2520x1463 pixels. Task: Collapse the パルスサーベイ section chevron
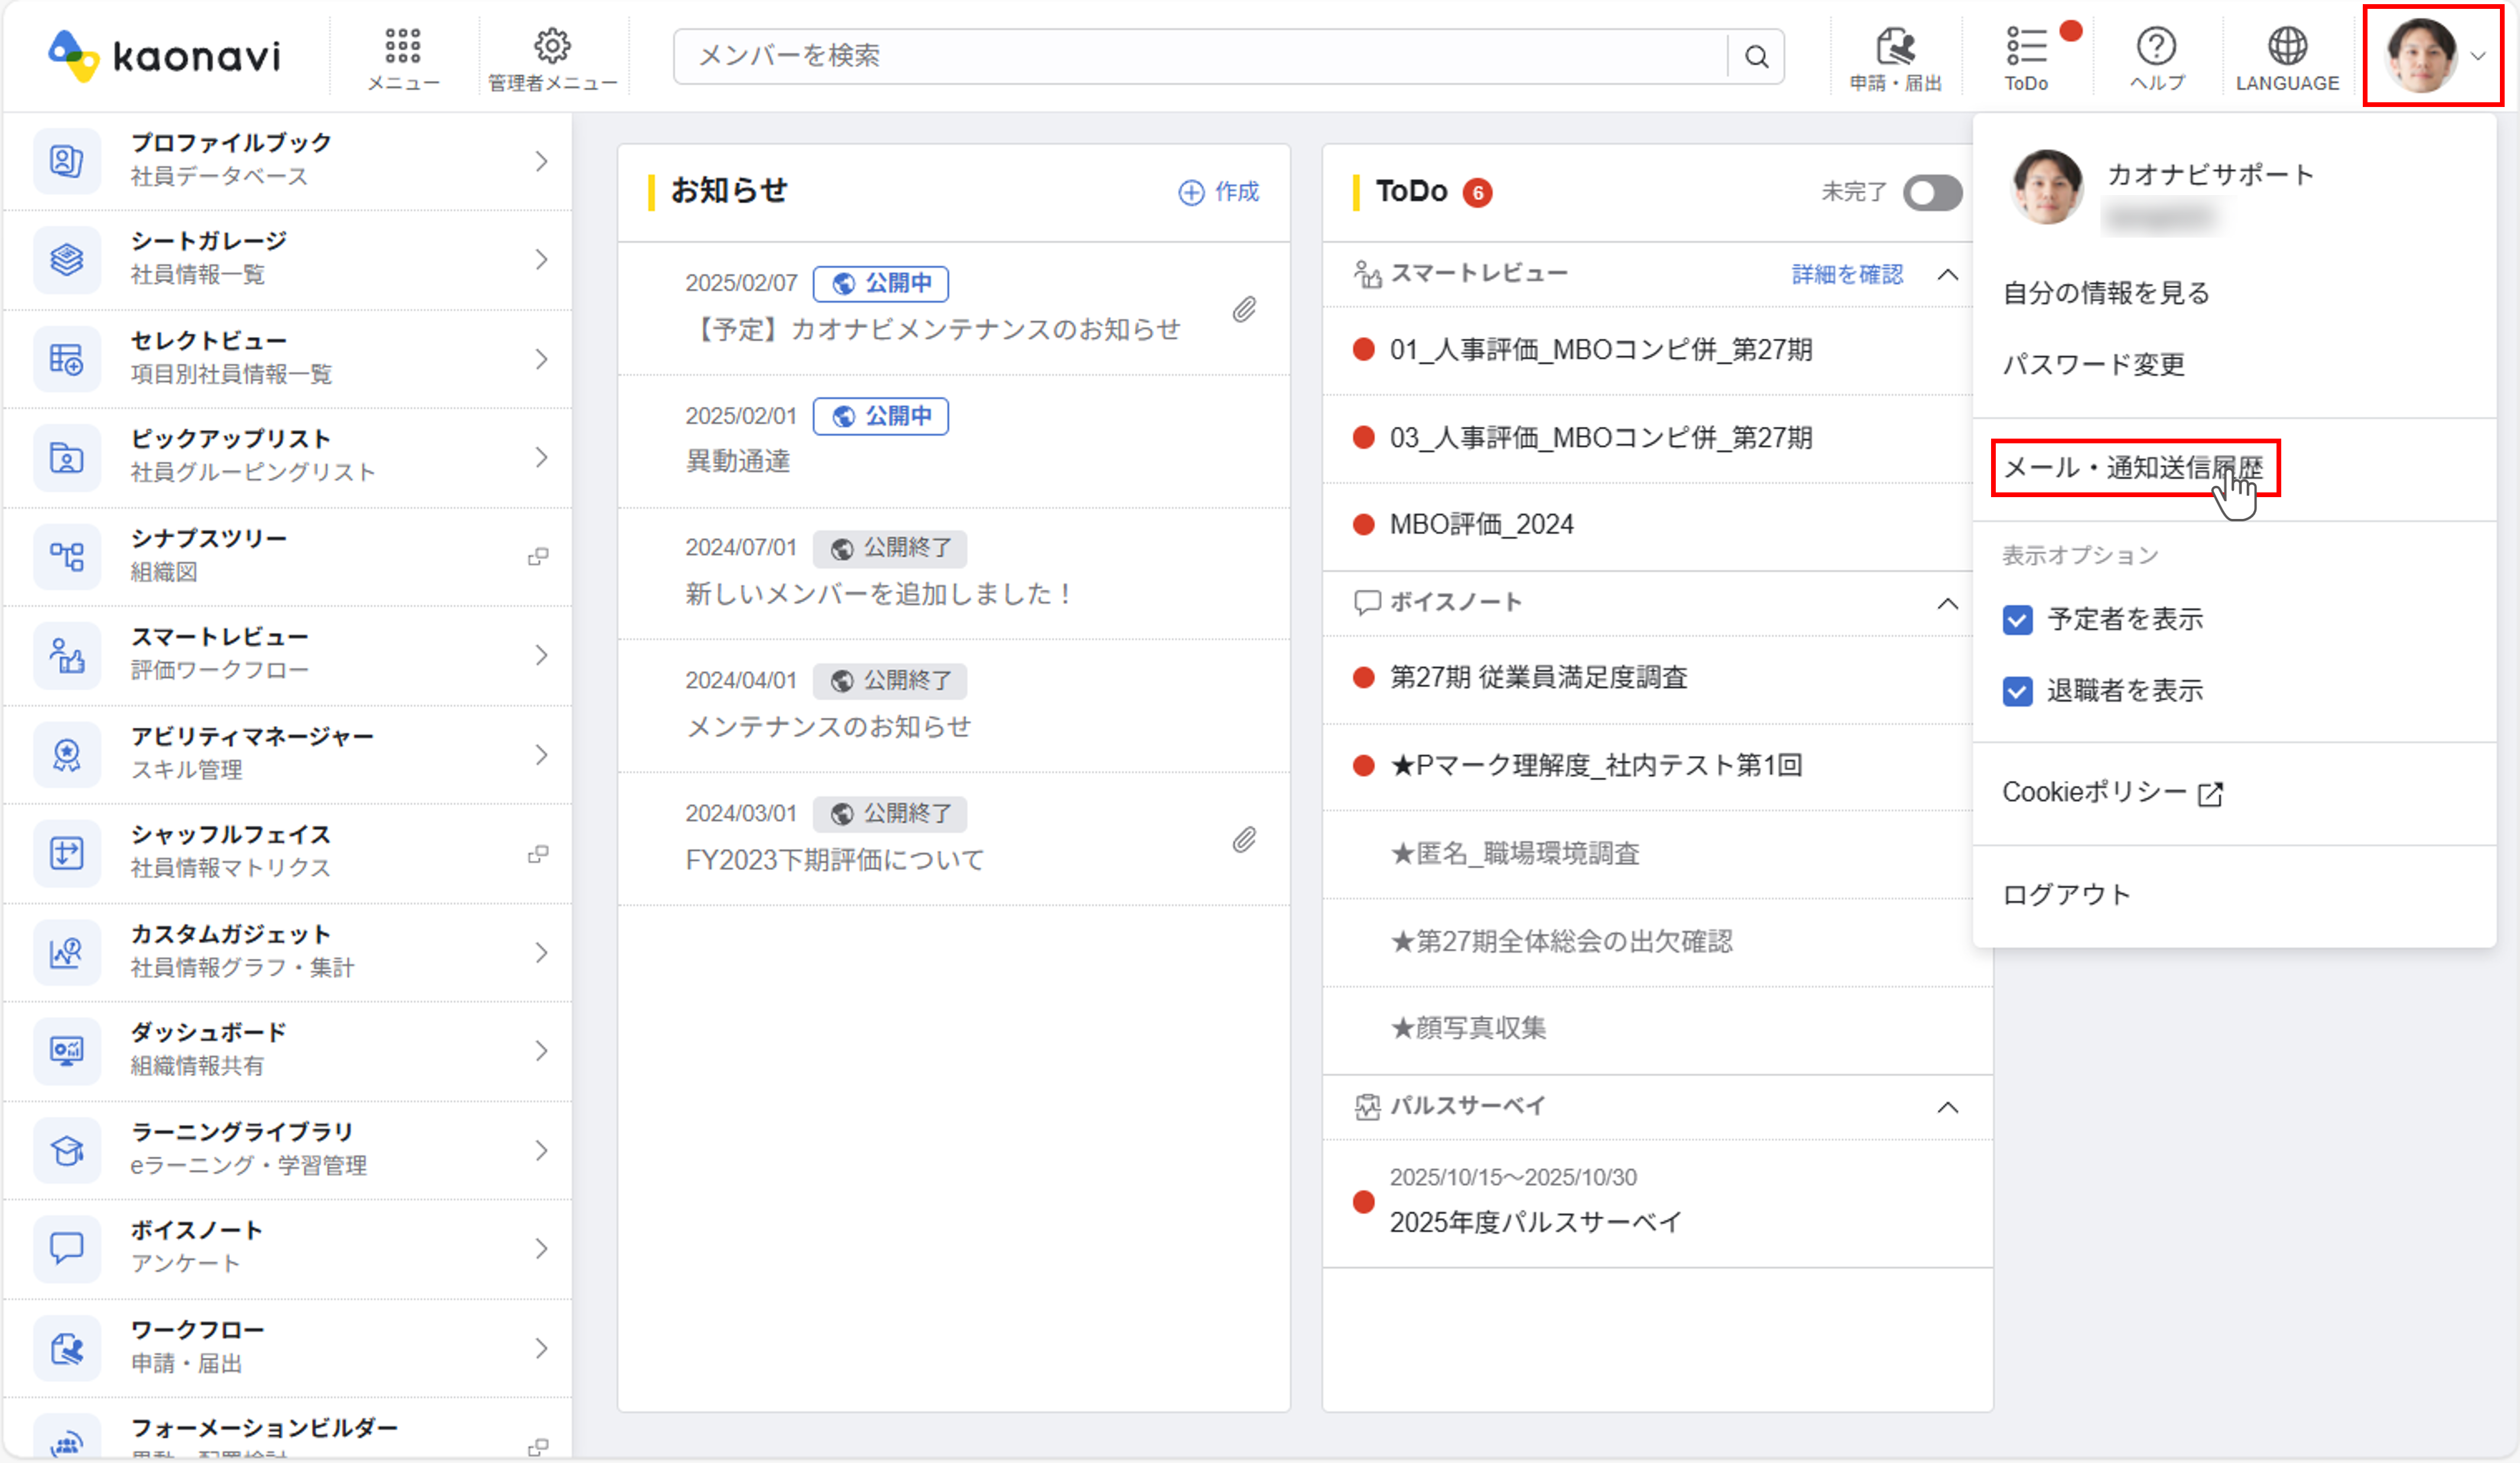click(1947, 1107)
